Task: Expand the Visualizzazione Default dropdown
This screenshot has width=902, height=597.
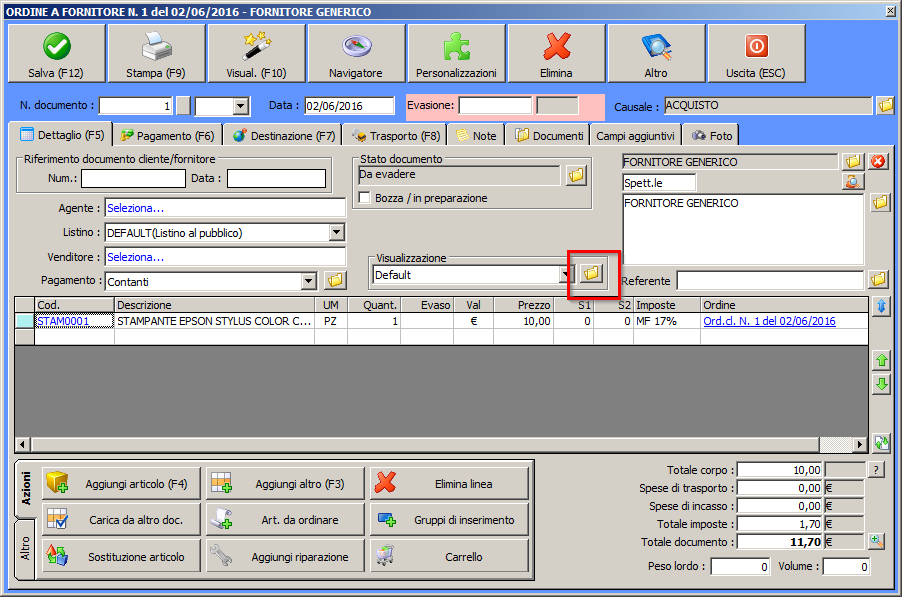Action: pos(564,275)
